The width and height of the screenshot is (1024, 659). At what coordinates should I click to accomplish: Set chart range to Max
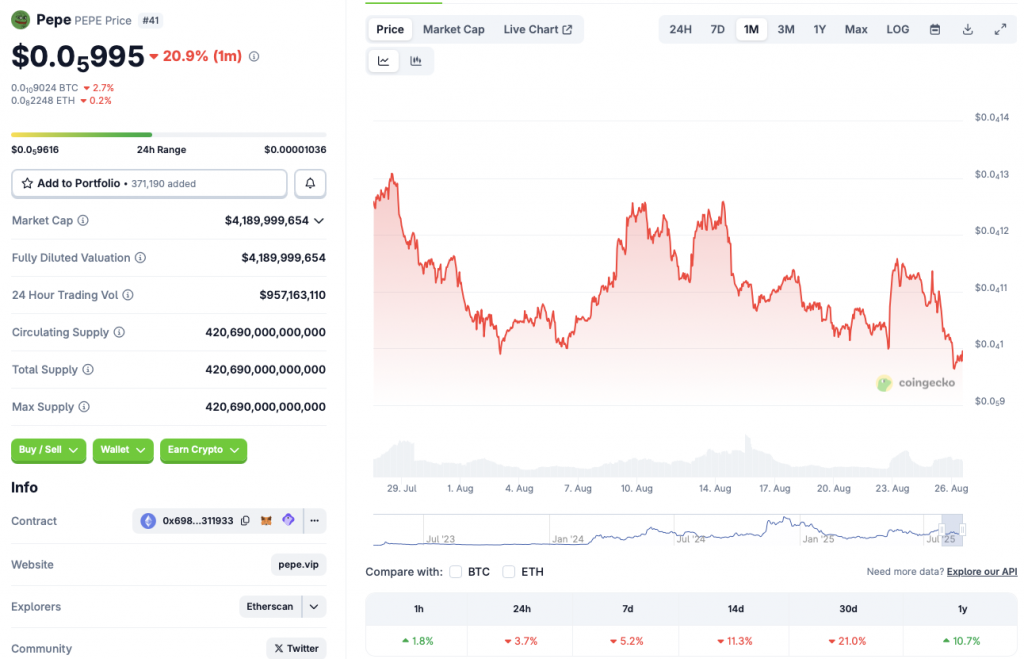[x=856, y=29]
